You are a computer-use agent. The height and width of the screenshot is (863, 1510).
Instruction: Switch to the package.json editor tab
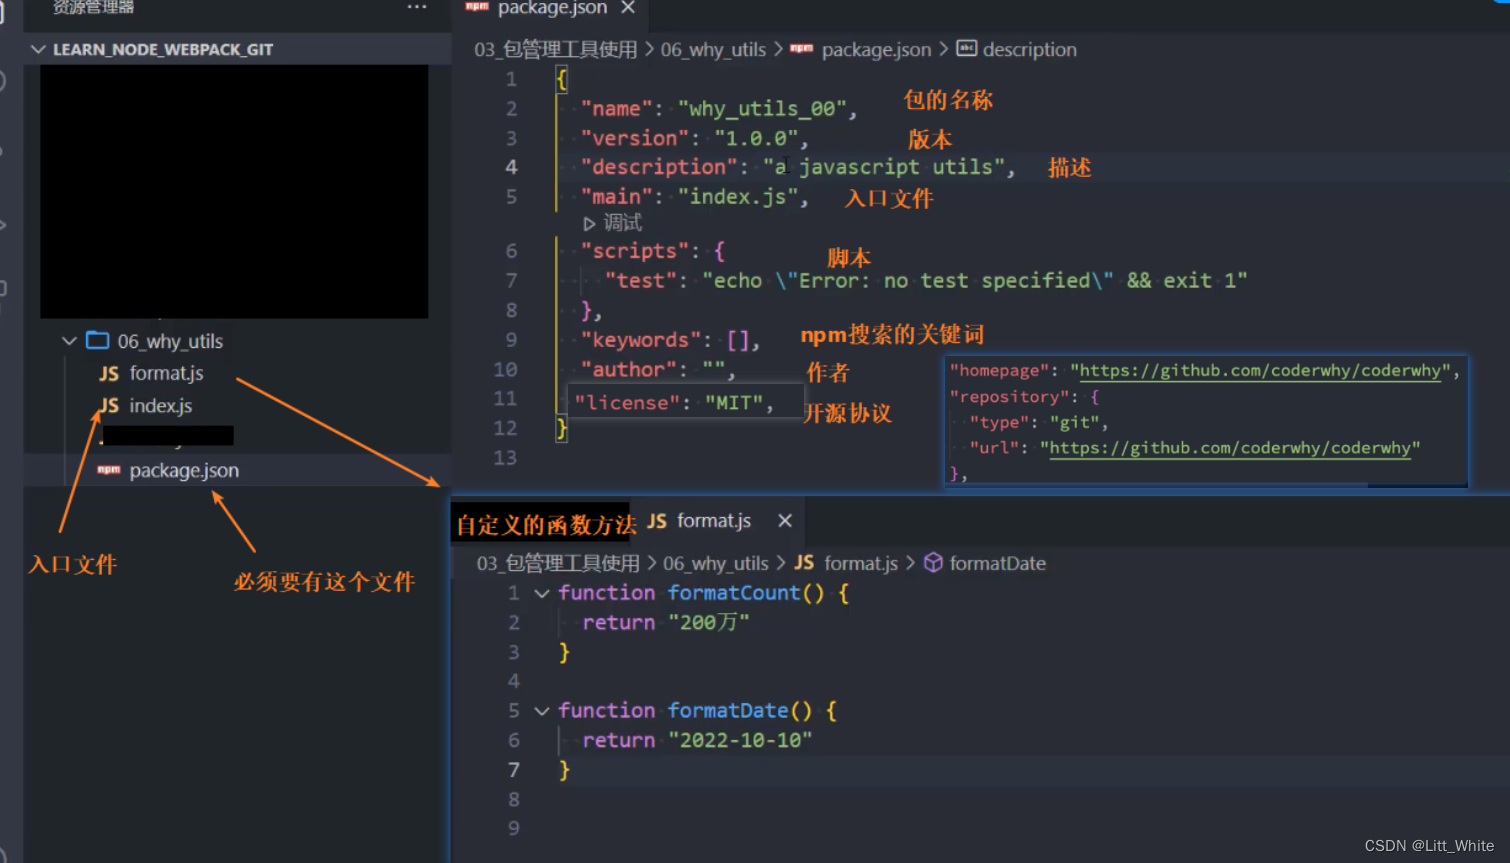[552, 8]
